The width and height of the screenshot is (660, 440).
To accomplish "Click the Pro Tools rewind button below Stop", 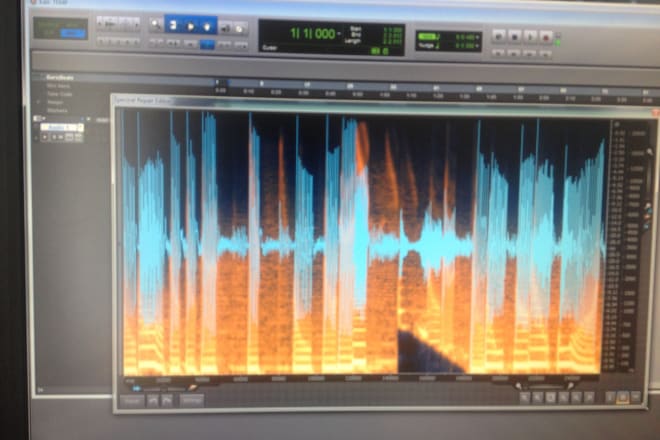I will click(514, 53).
